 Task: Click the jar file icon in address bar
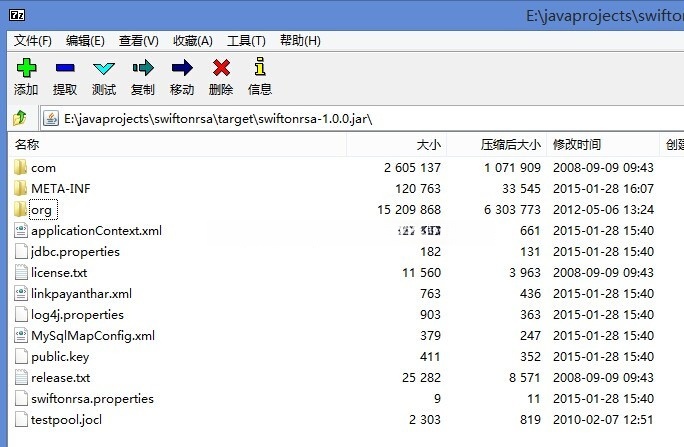click(51, 118)
